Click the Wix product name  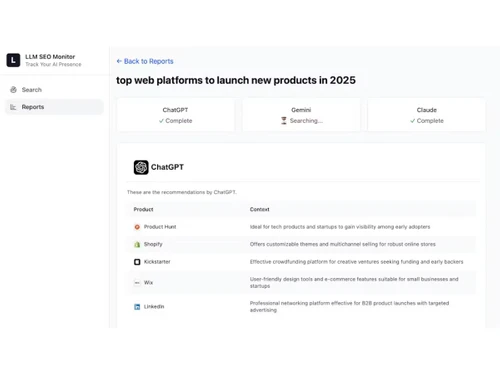click(x=148, y=283)
